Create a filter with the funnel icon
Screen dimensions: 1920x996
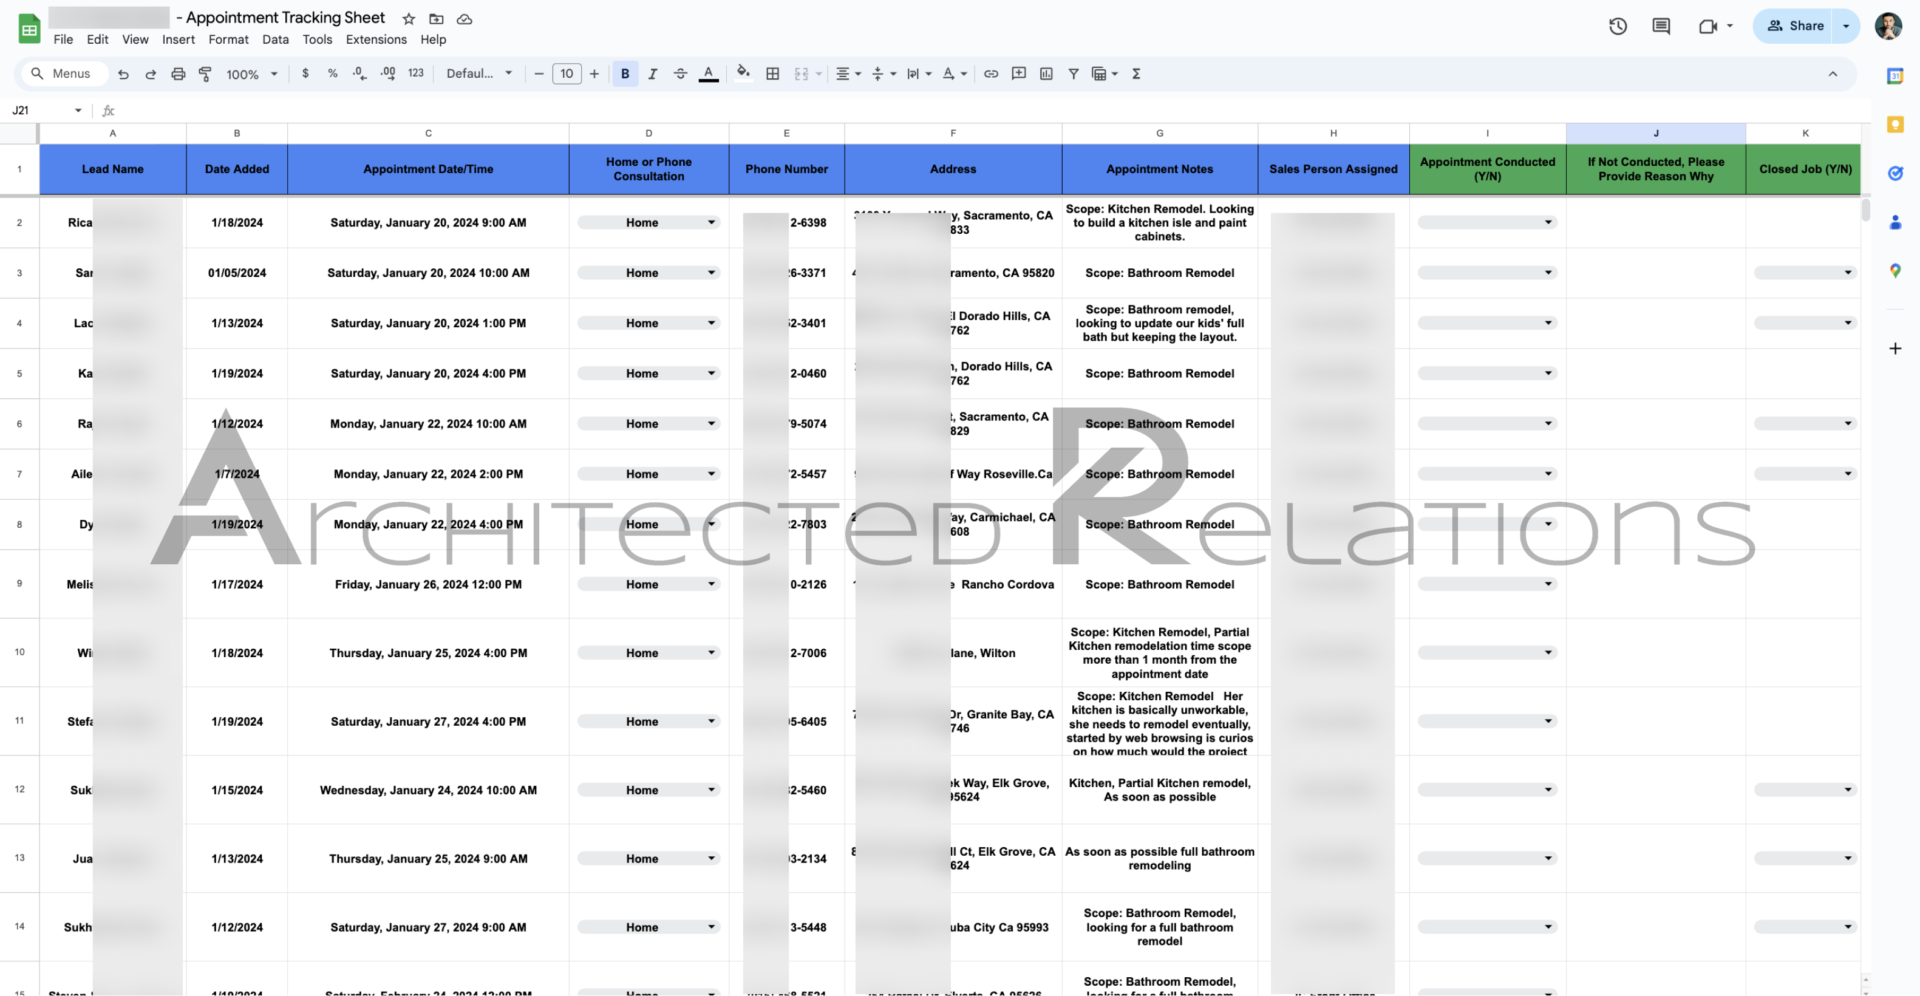[x=1074, y=74]
